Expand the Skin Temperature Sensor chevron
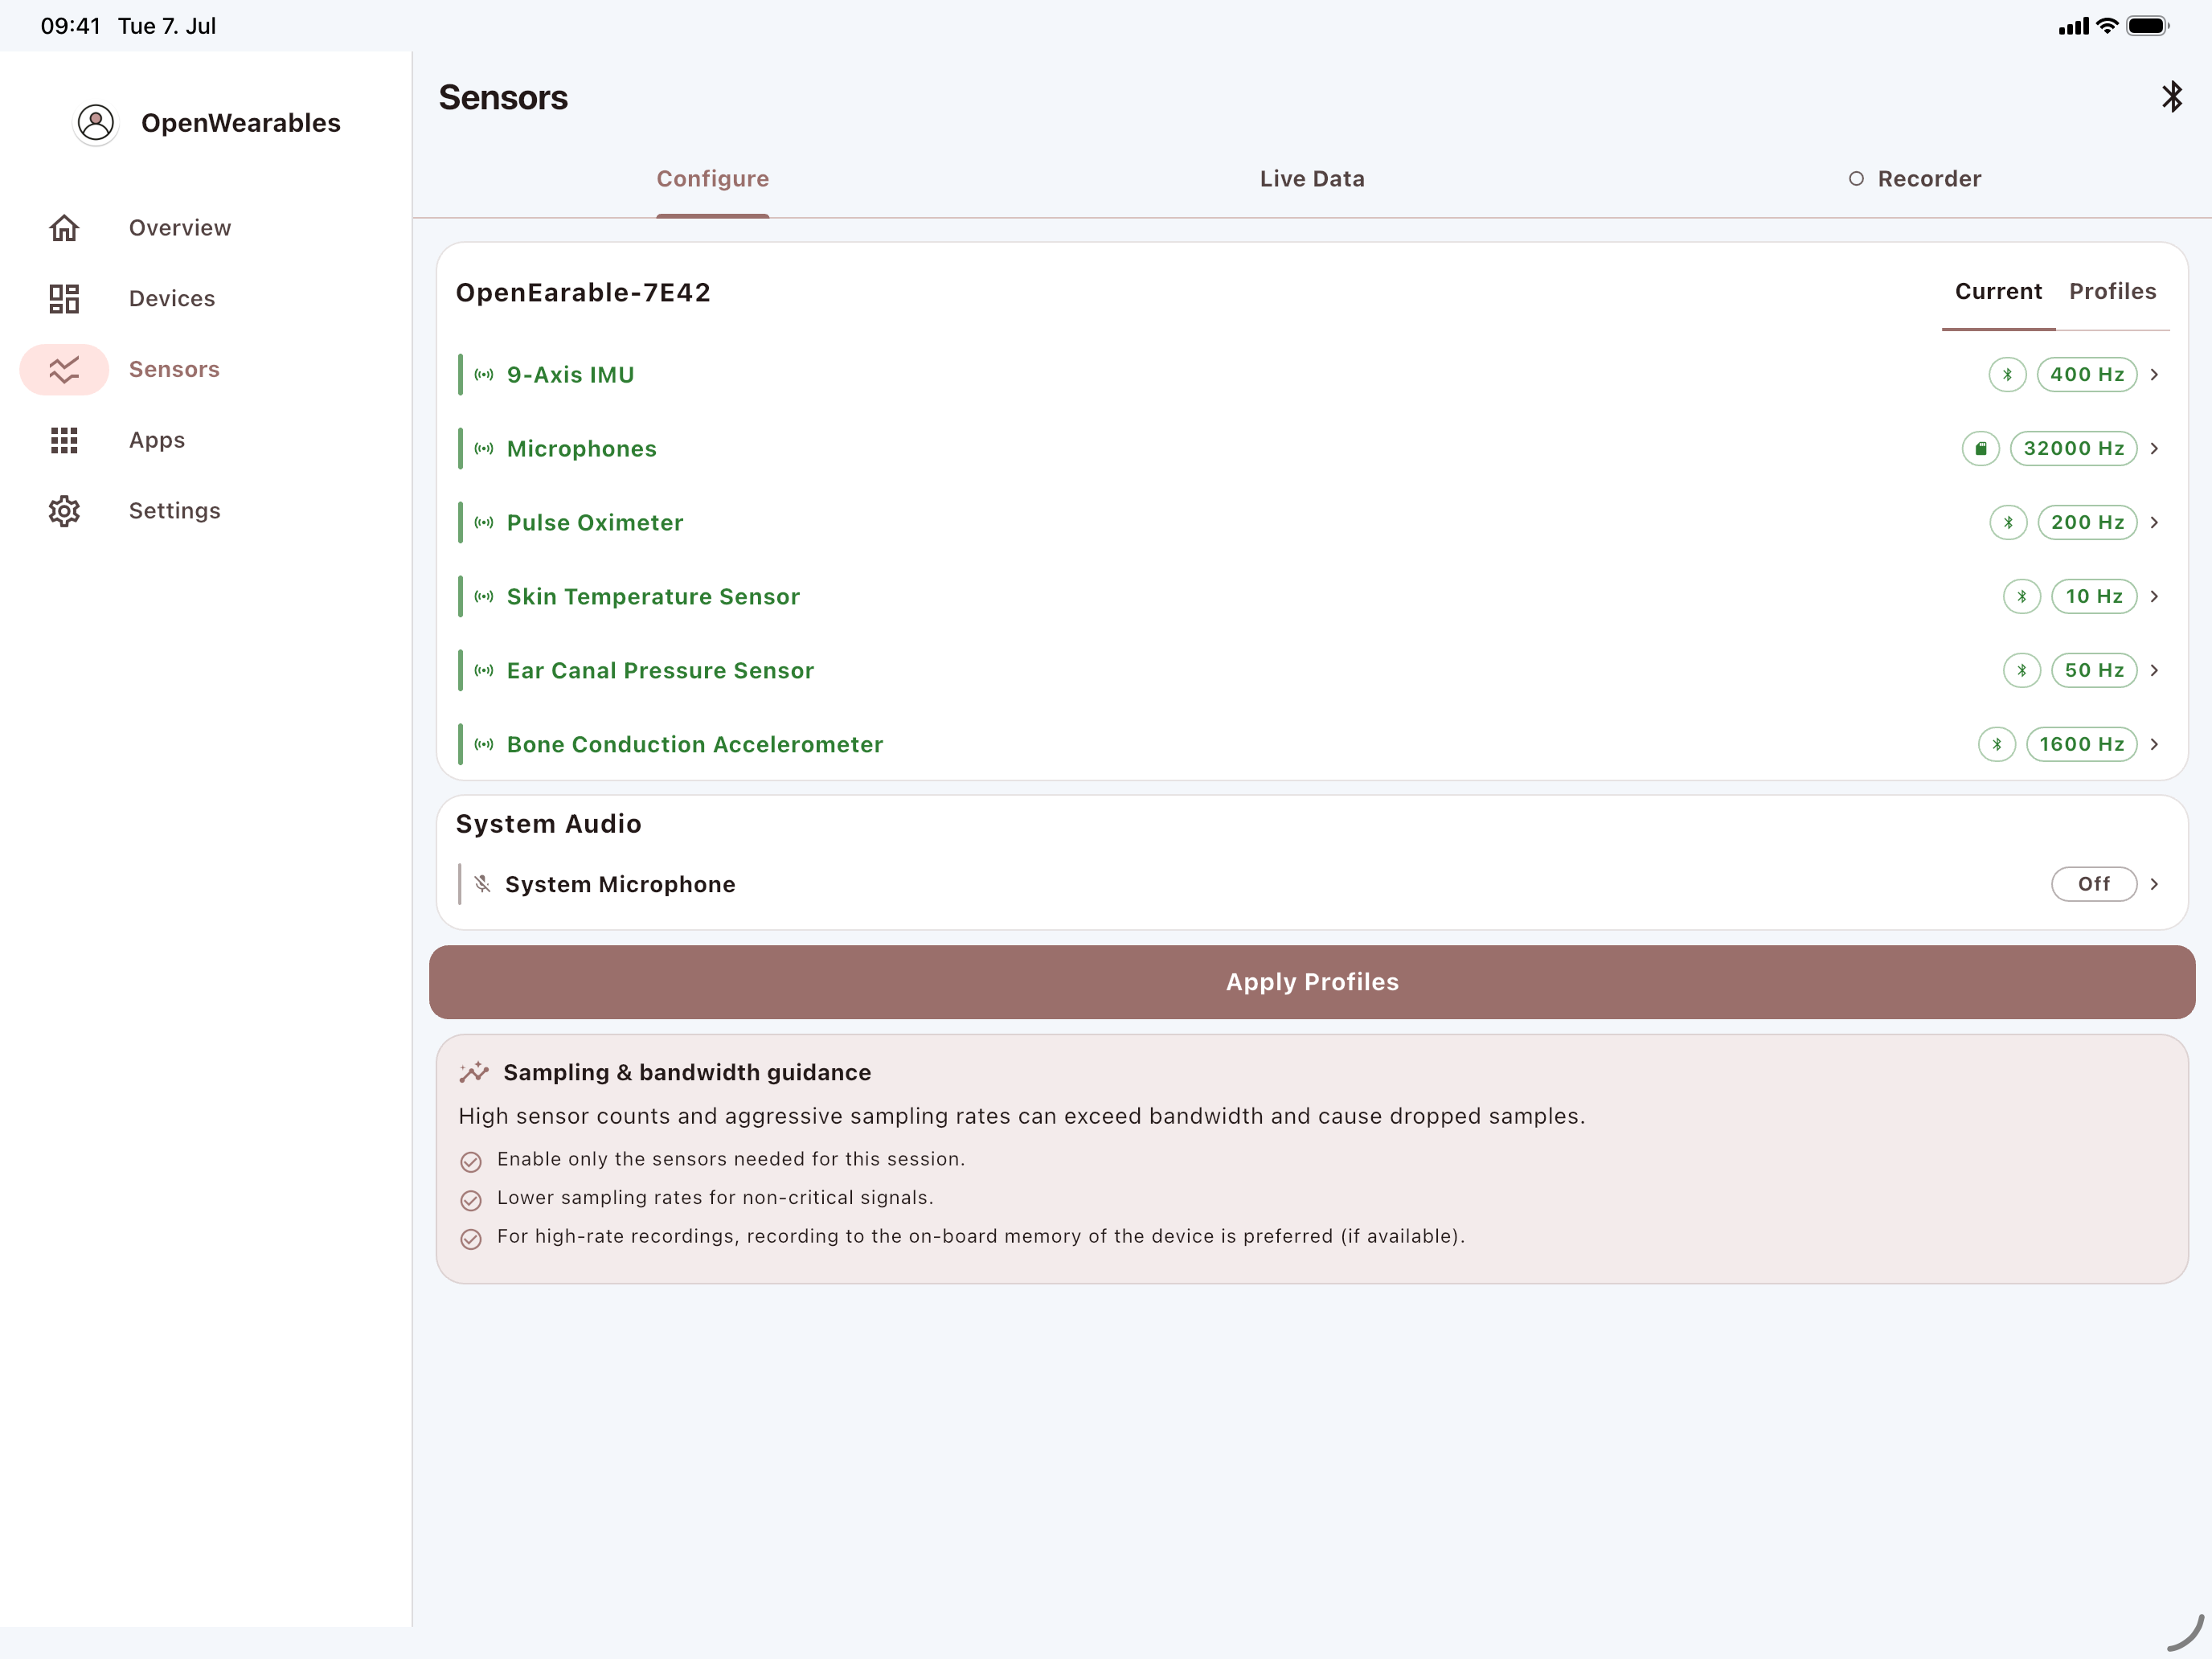2212x1659 pixels. 2155,597
